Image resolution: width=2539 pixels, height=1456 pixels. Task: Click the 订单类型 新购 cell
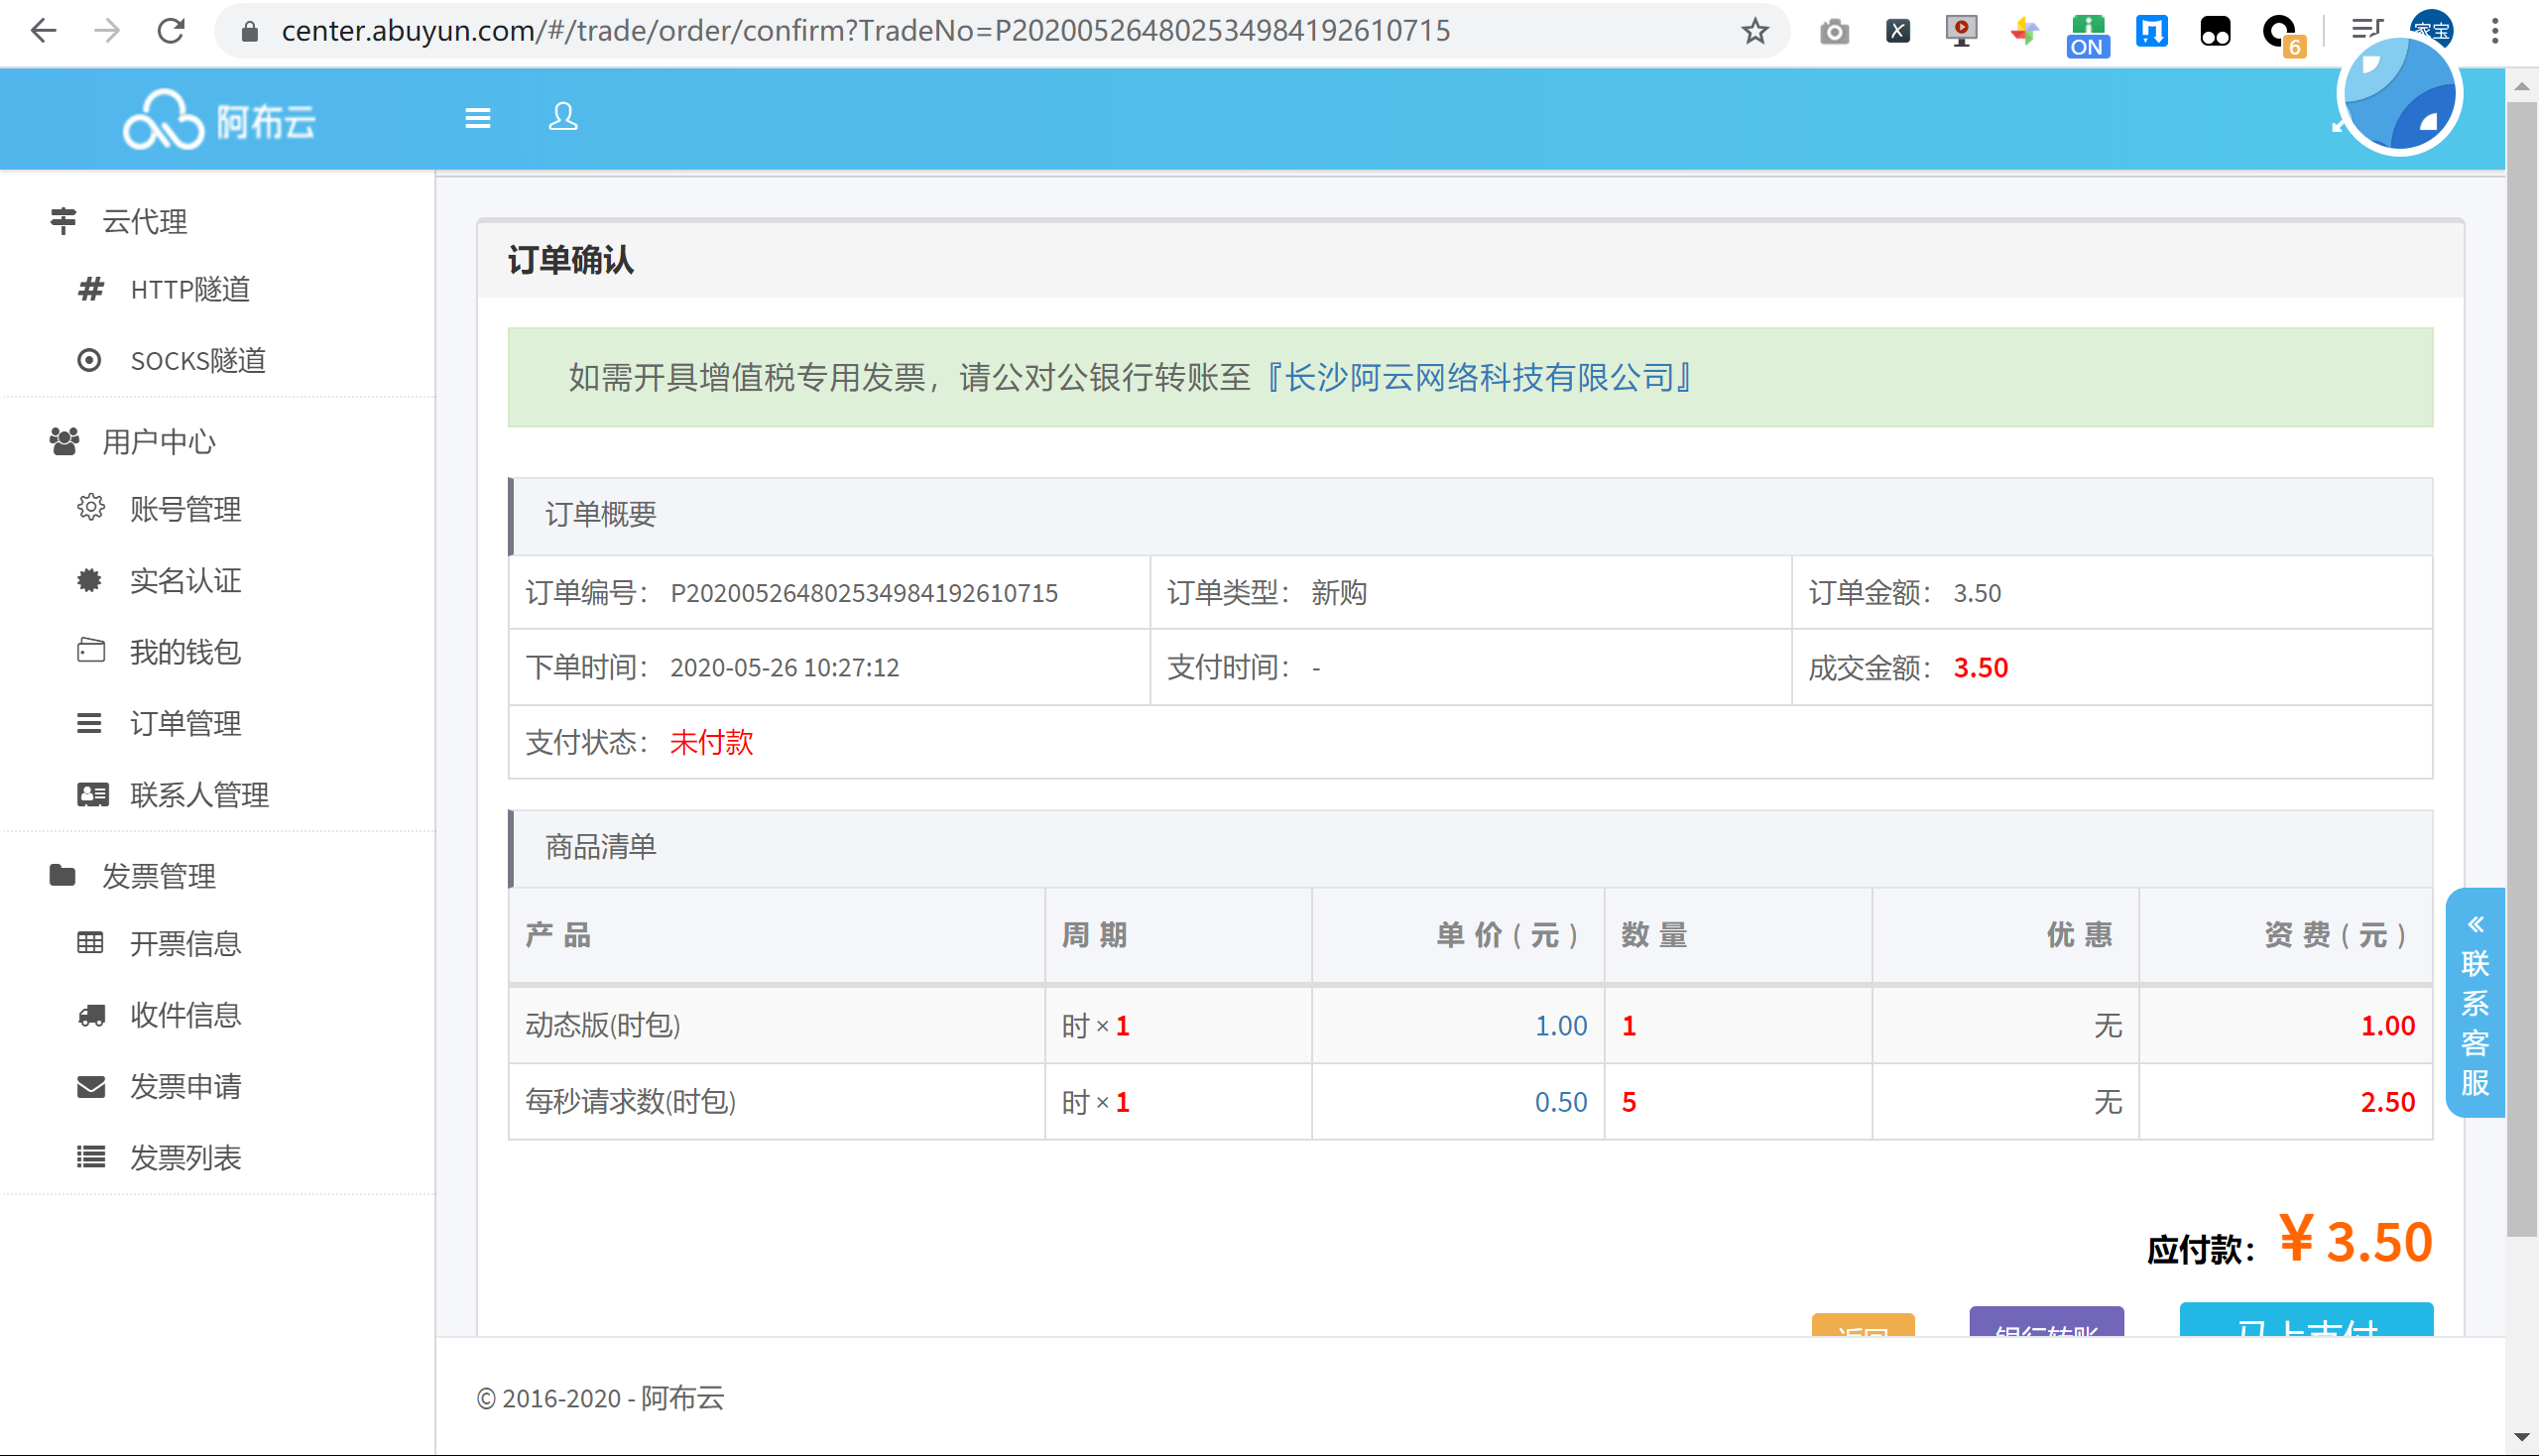click(x=1470, y=593)
